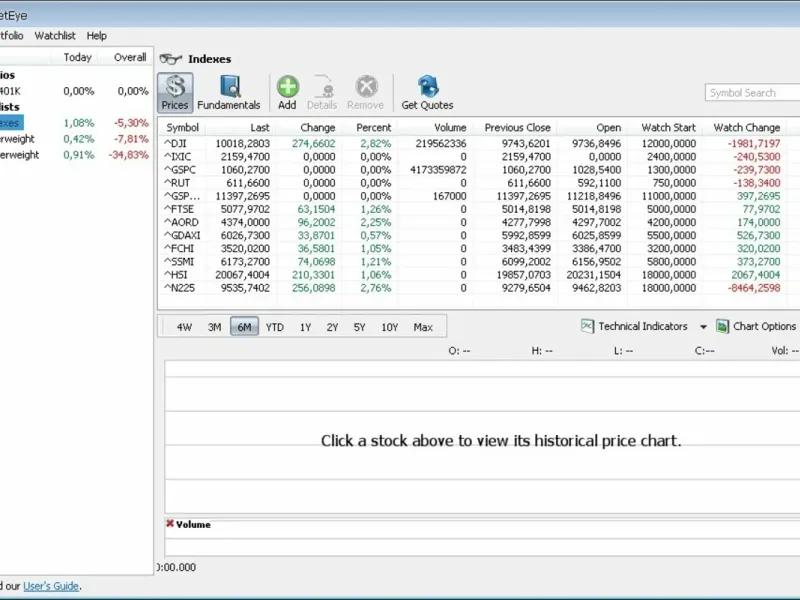This screenshot has width=800, height=600.
Task: Sort by the Symbol column header
Action: [x=182, y=128]
